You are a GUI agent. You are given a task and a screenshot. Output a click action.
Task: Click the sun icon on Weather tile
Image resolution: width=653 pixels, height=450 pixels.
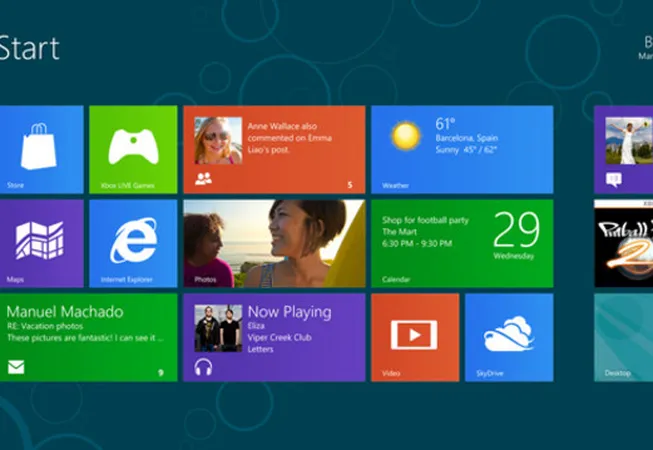coord(406,136)
